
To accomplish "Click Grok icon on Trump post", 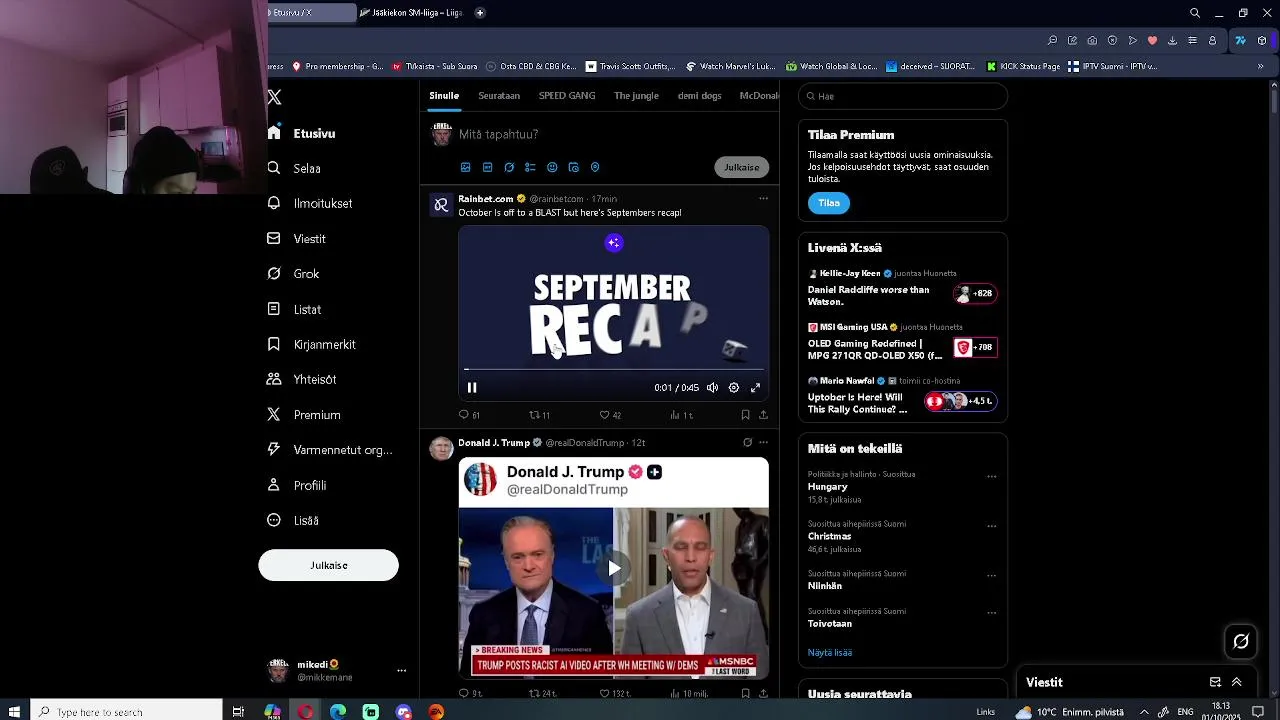I will (x=747, y=442).
